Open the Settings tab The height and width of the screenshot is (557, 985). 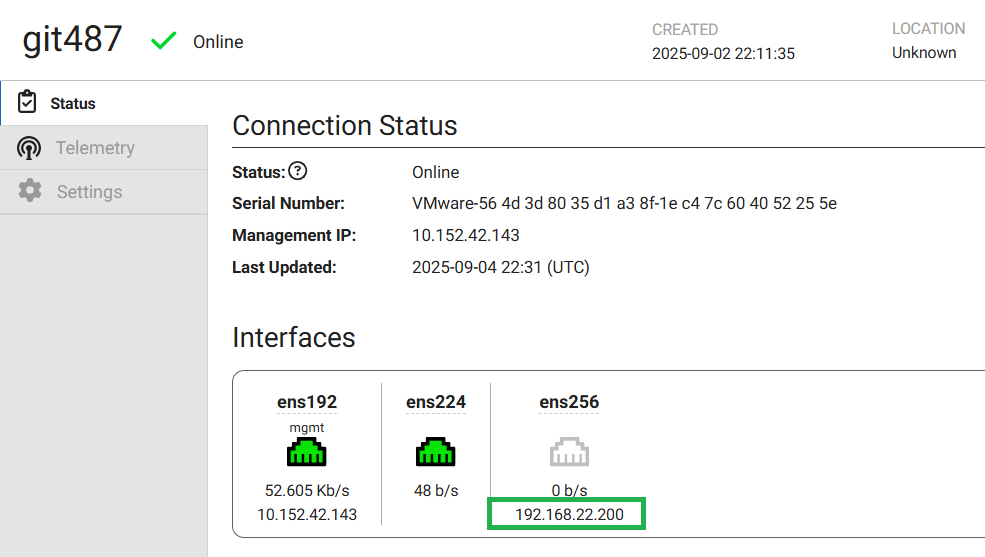tap(89, 191)
